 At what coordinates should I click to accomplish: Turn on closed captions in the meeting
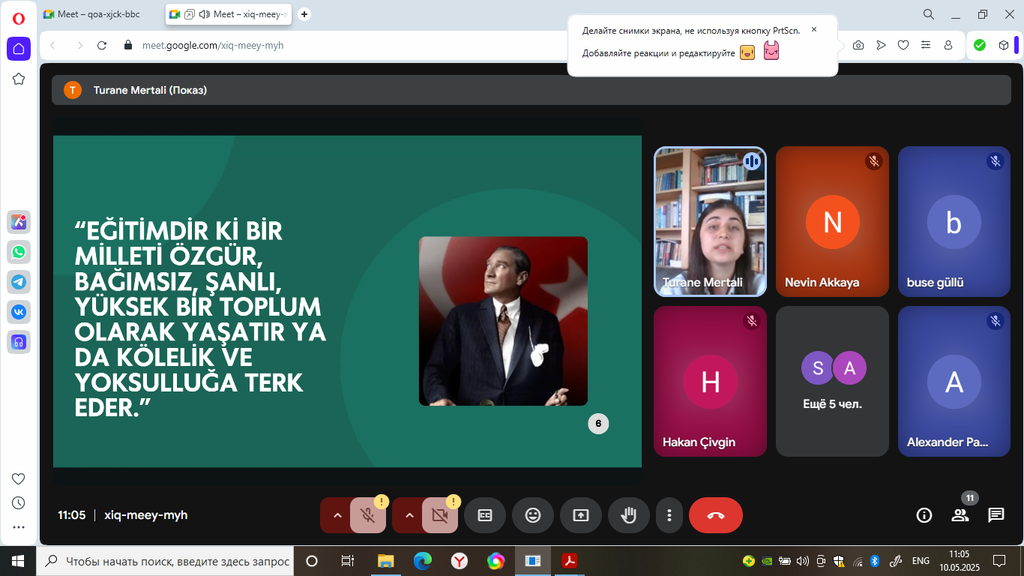click(485, 515)
